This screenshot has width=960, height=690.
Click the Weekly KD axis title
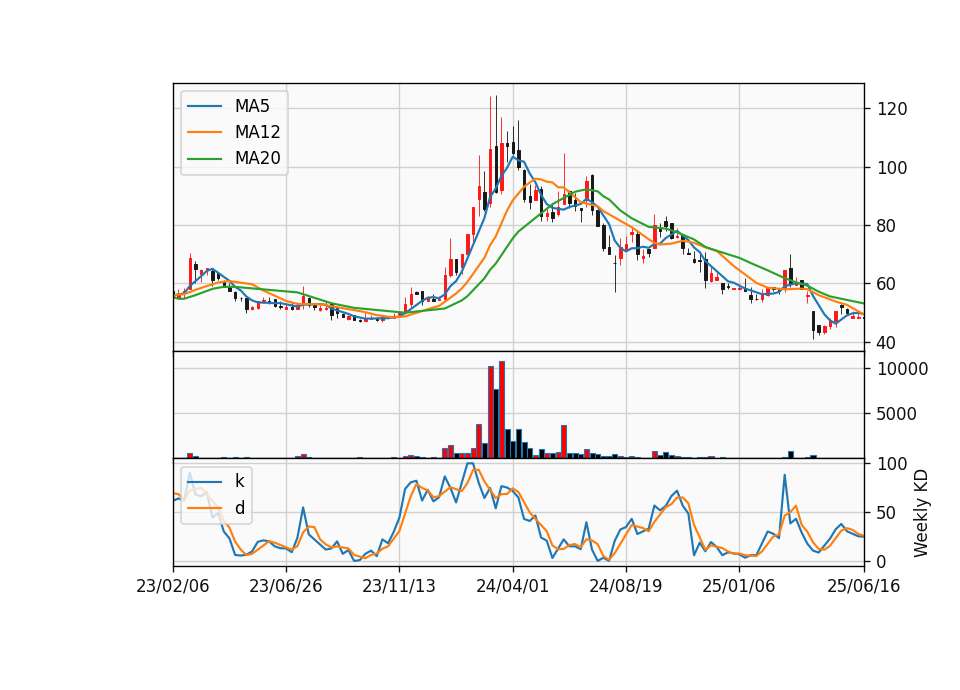coord(921,513)
